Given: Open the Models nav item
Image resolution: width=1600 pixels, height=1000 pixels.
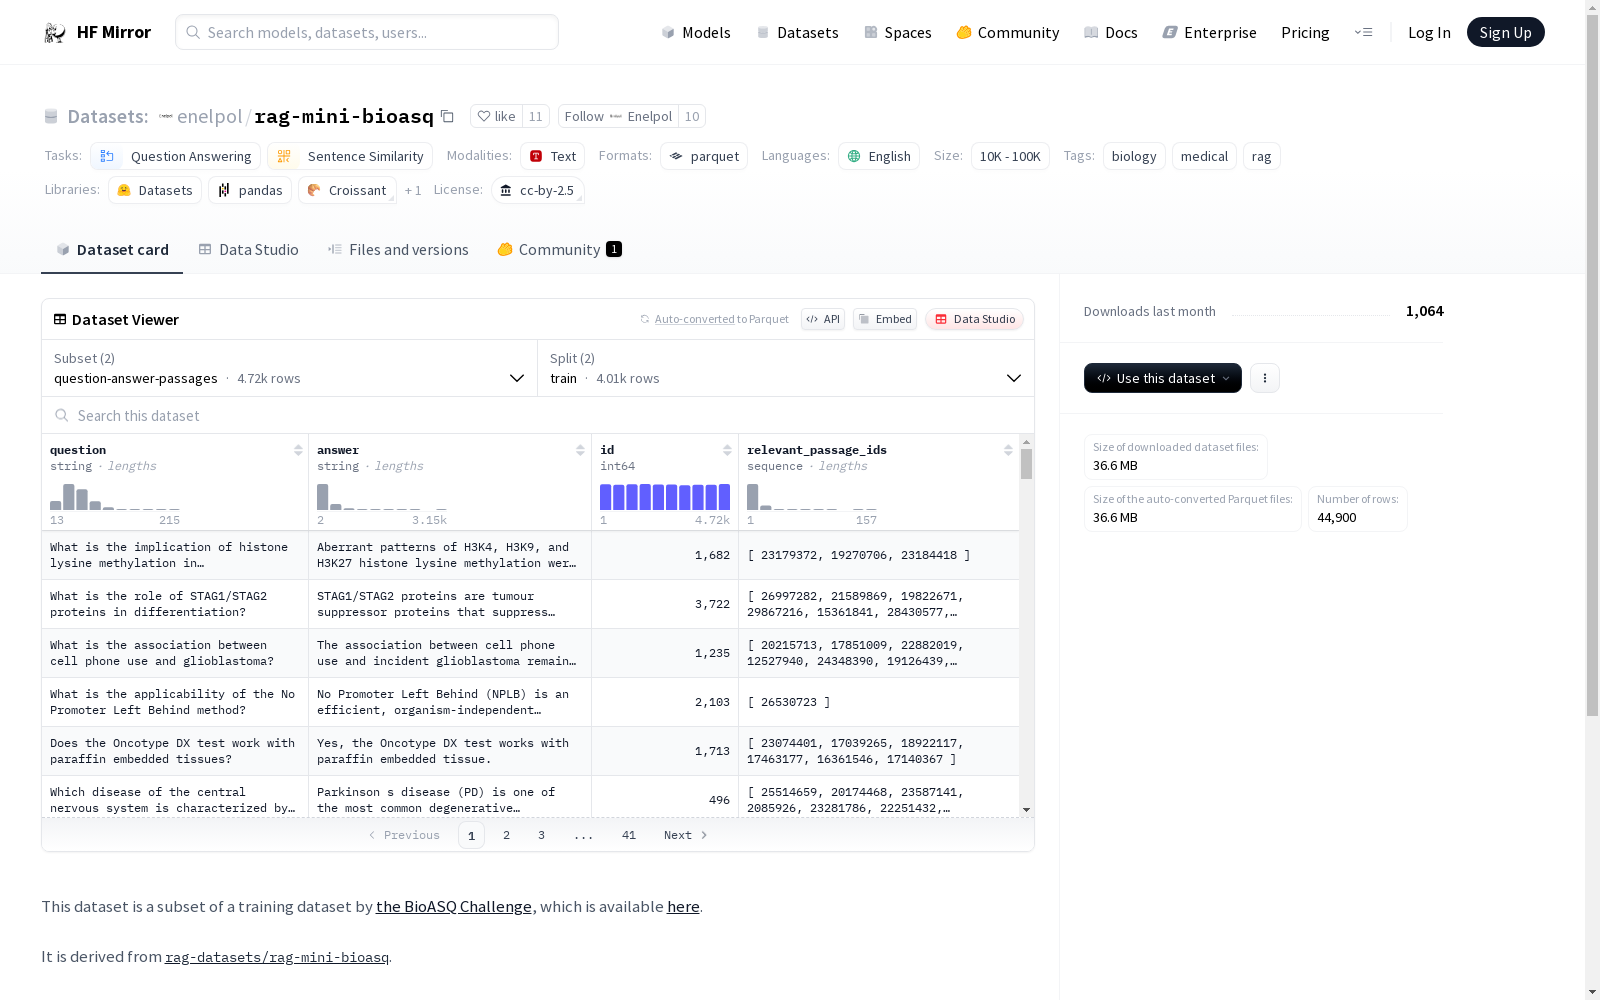Looking at the screenshot, I should click(696, 32).
